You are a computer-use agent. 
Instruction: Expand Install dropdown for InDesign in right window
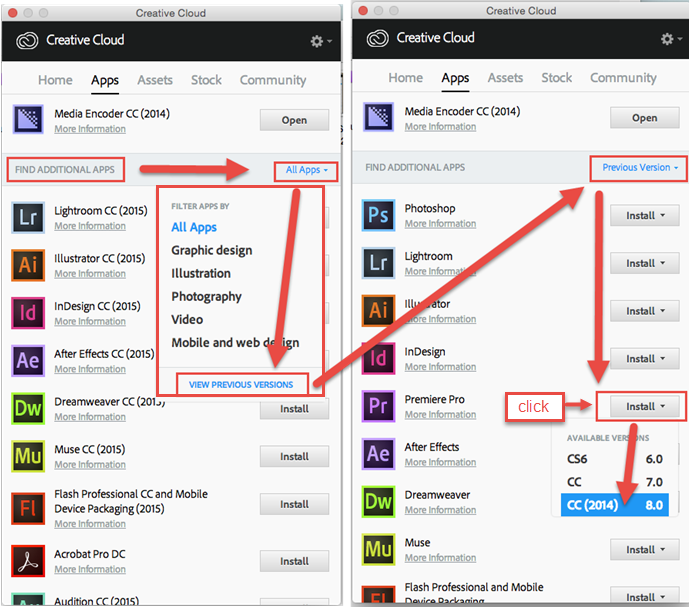click(x=645, y=359)
